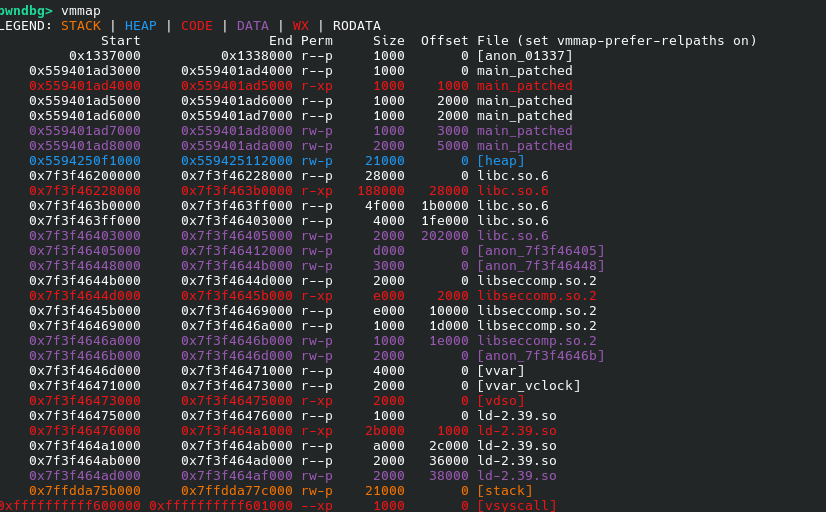The height and width of the screenshot is (512, 826).
Task: Click the [vvar_vclock] mapping name
Action: [529, 386]
